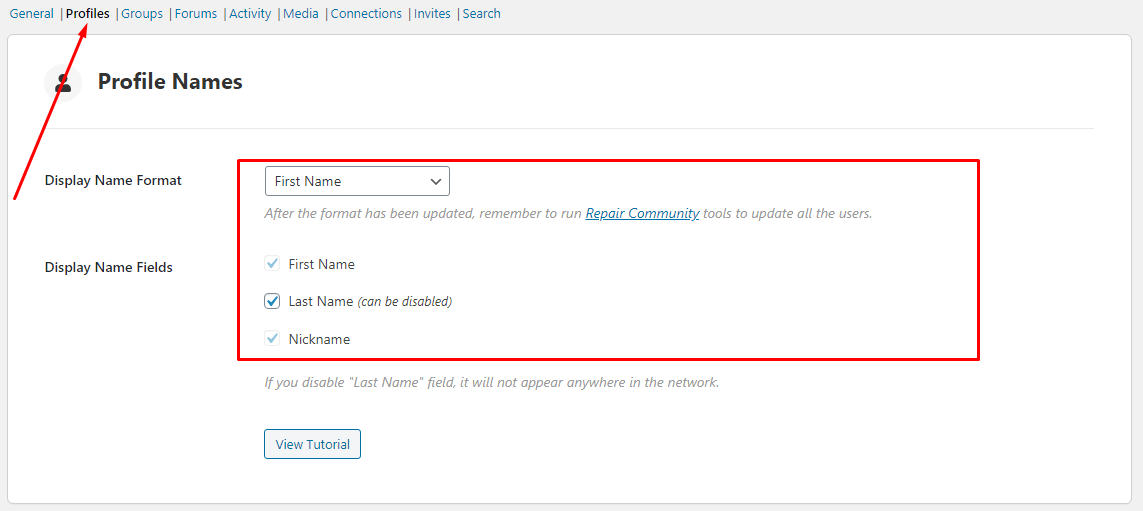Open the Display Name Format dropdown
The width and height of the screenshot is (1143, 511).
click(357, 182)
